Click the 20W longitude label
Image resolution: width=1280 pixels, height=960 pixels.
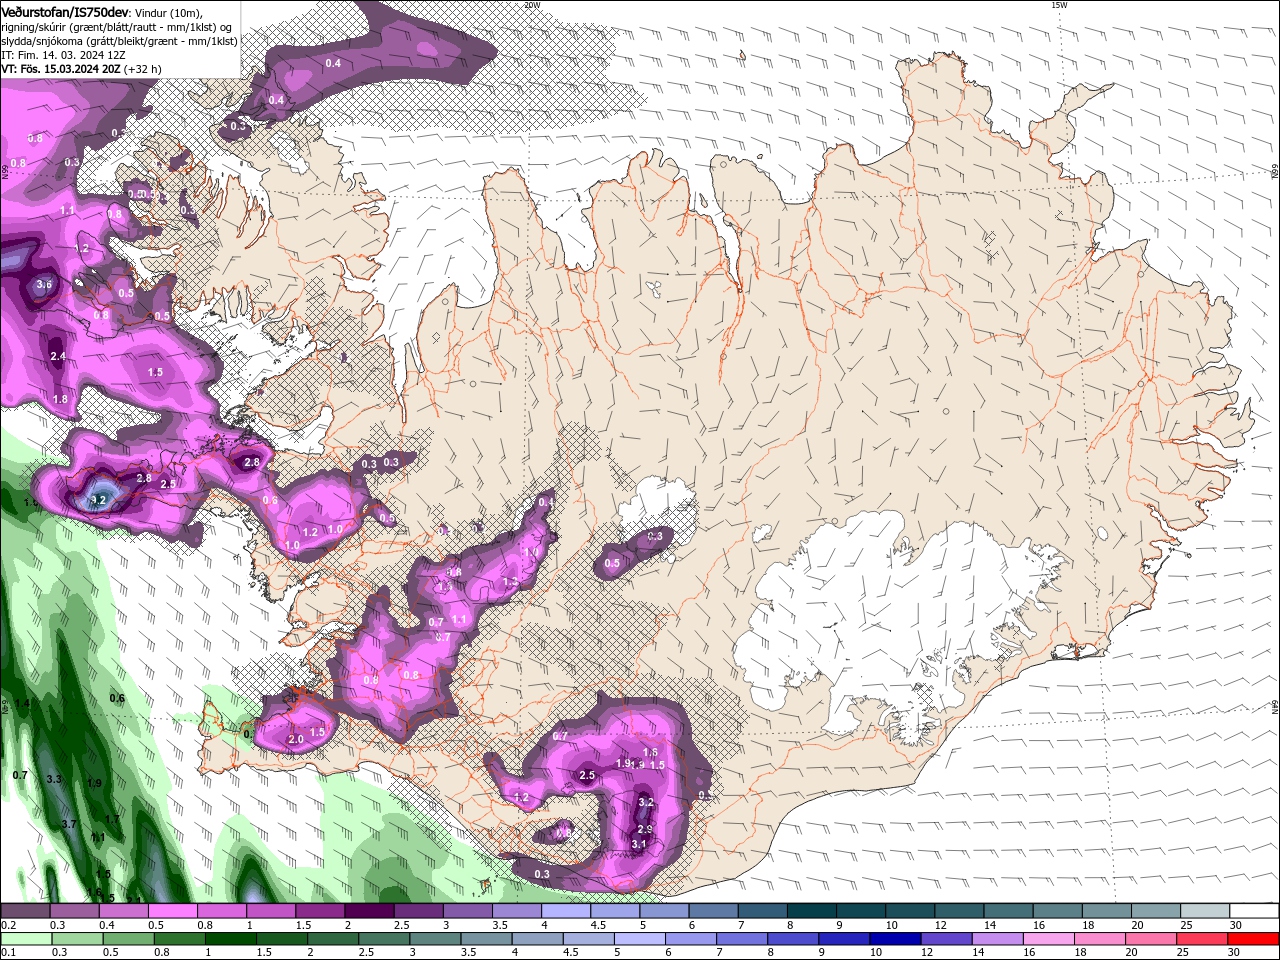532,5
